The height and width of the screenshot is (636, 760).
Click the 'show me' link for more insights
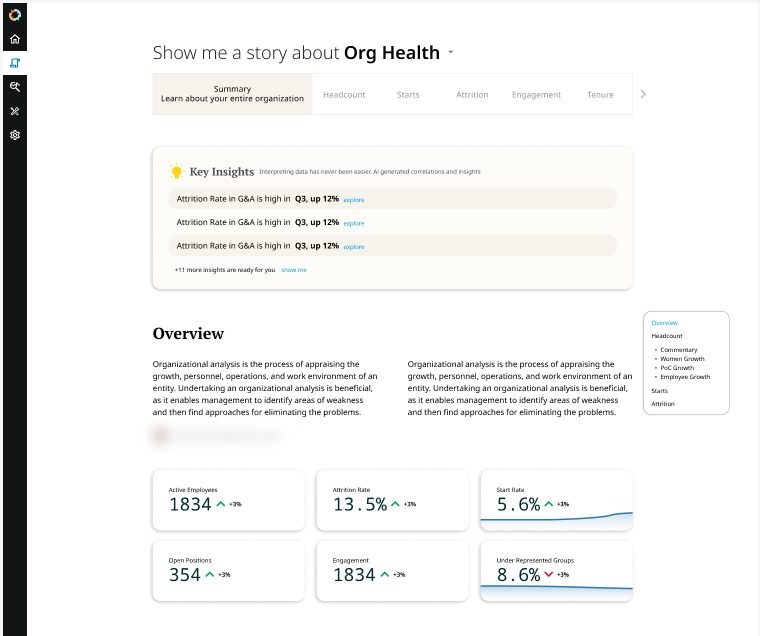coord(294,270)
